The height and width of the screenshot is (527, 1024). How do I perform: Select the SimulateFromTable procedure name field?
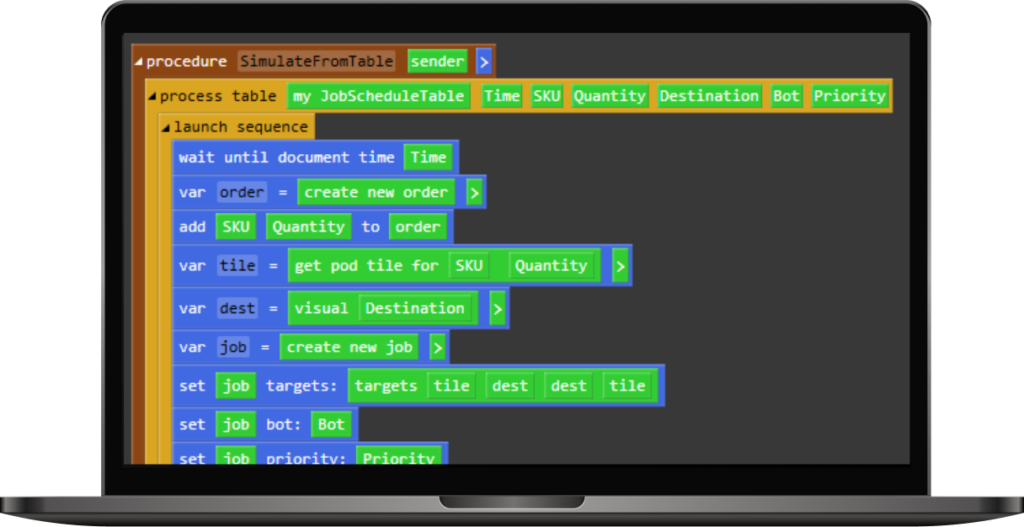click(316, 62)
